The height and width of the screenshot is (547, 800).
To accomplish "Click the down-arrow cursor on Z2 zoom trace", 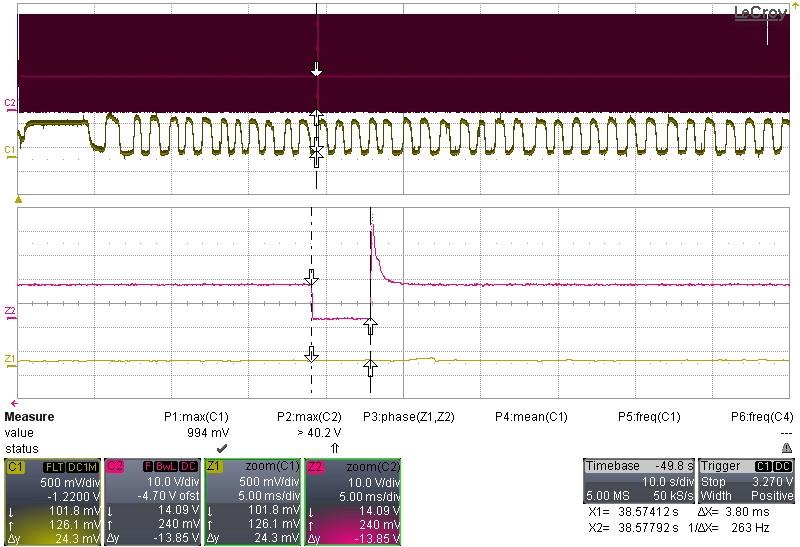I will tap(311, 278).
